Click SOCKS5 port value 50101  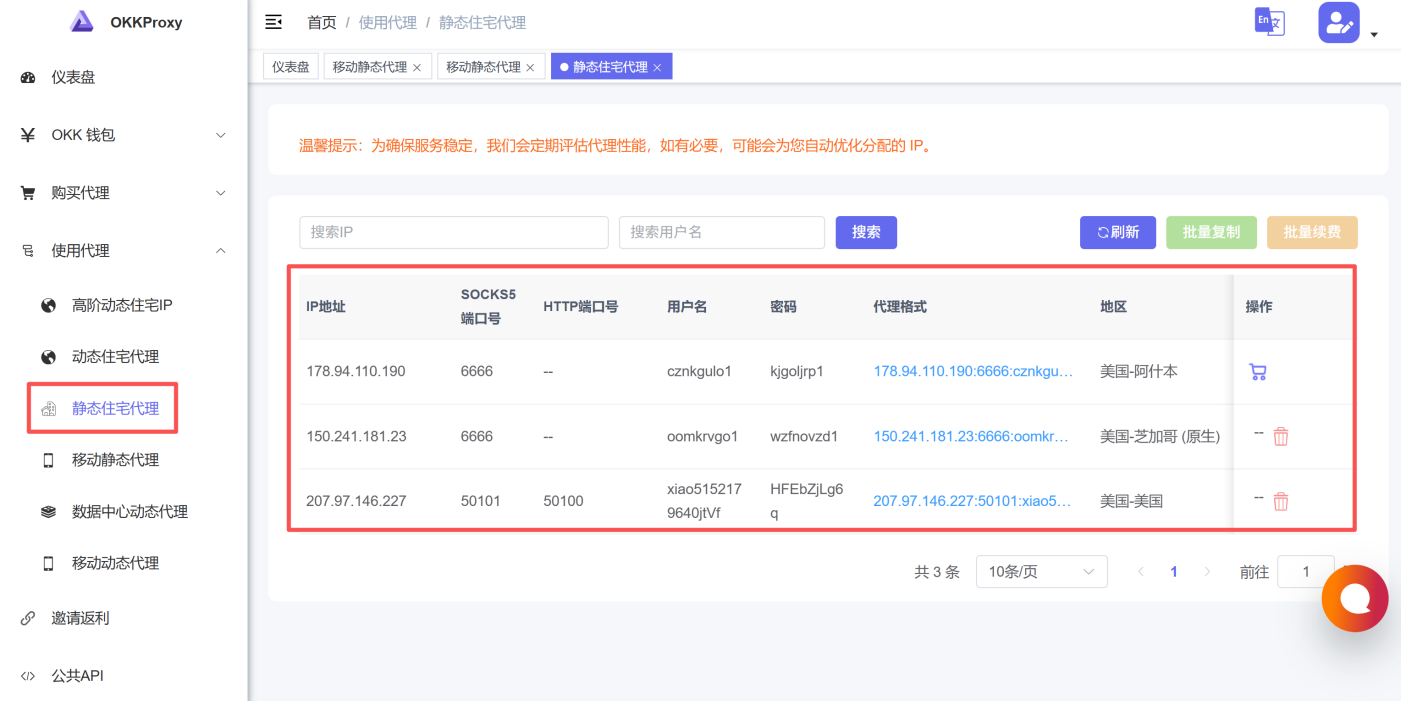click(x=481, y=501)
